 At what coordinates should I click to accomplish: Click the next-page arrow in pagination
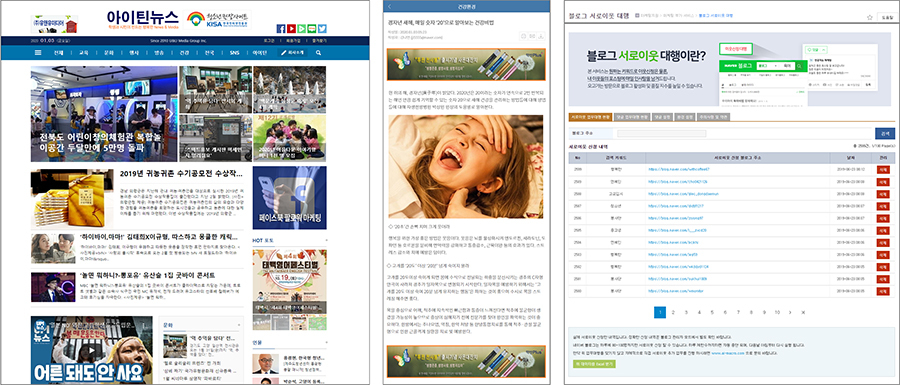790,312
